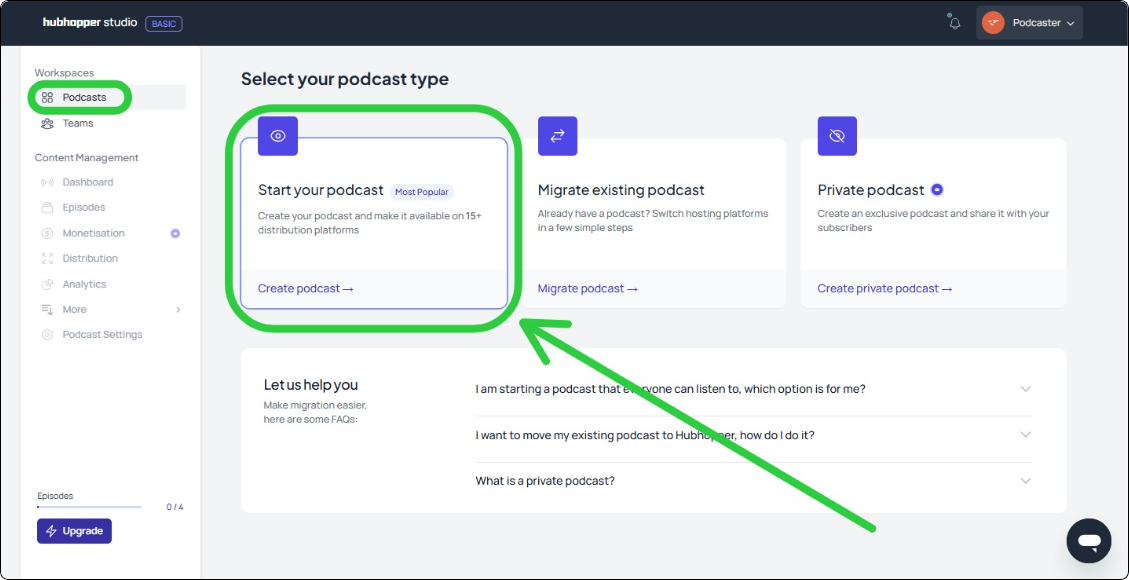
Task: Open the Podcaster account dropdown
Action: coord(1029,23)
